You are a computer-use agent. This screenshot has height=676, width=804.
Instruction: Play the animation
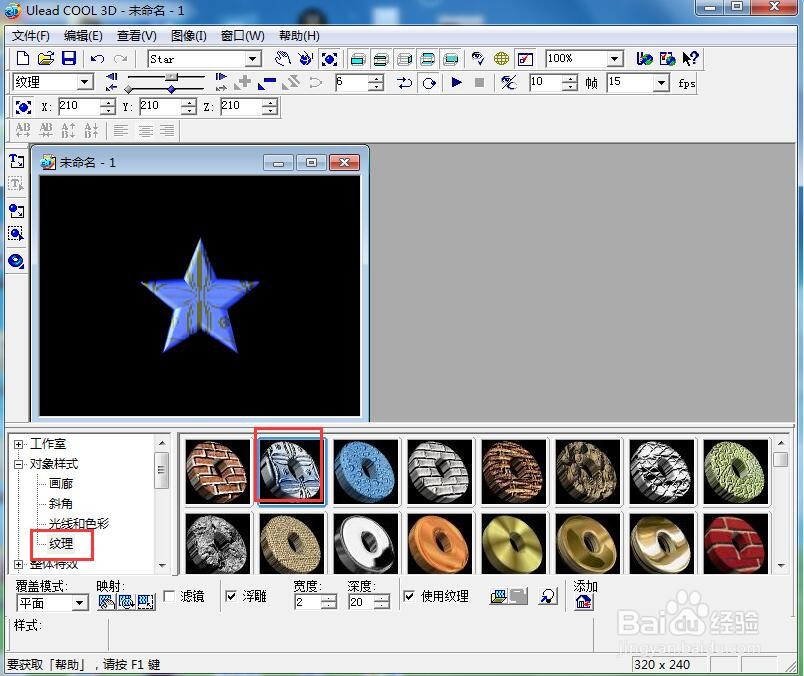(x=456, y=82)
